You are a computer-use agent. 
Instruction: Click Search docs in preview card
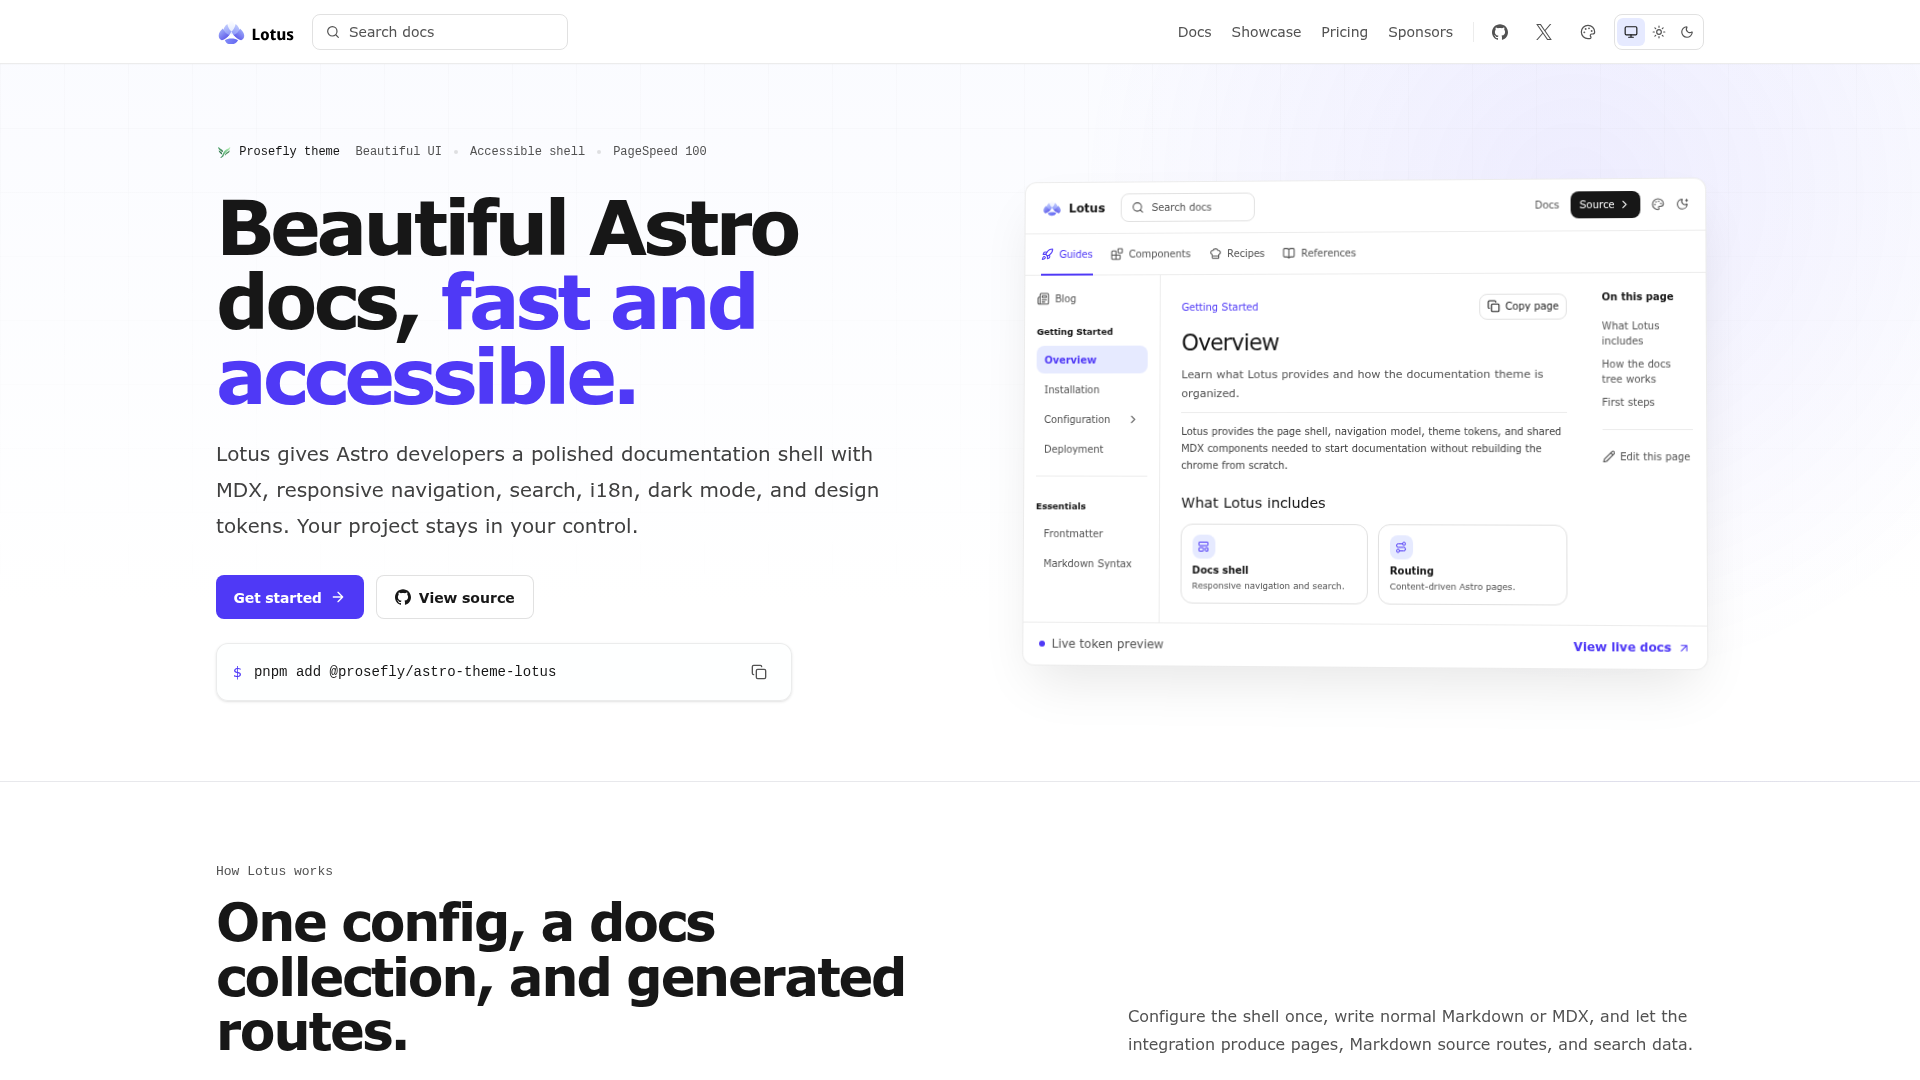pyautogui.click(x=1187, y=207)
